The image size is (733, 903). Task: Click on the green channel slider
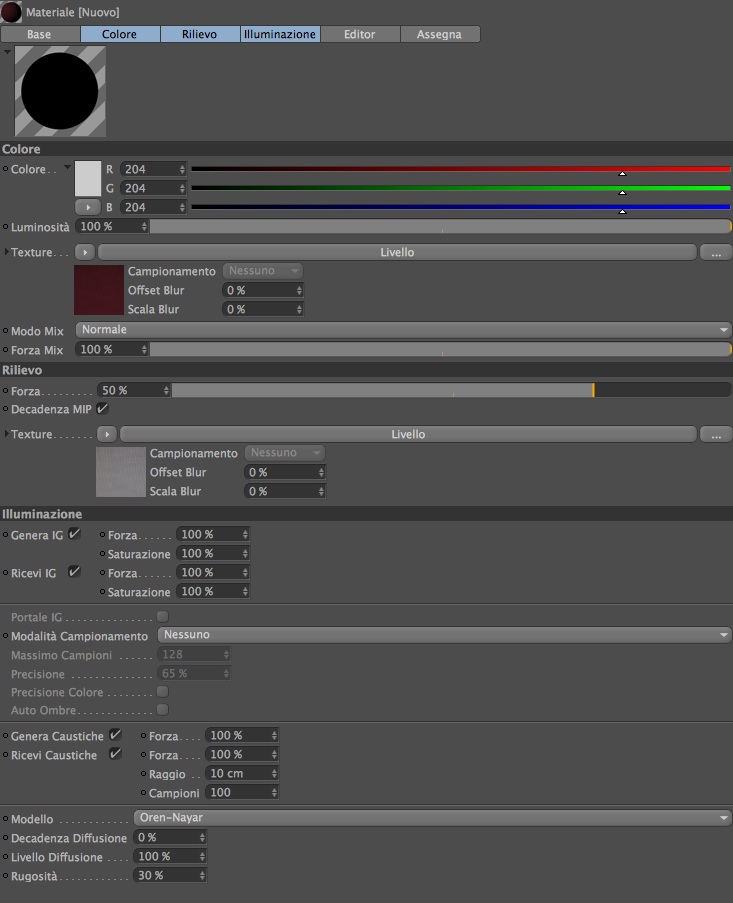461,188
